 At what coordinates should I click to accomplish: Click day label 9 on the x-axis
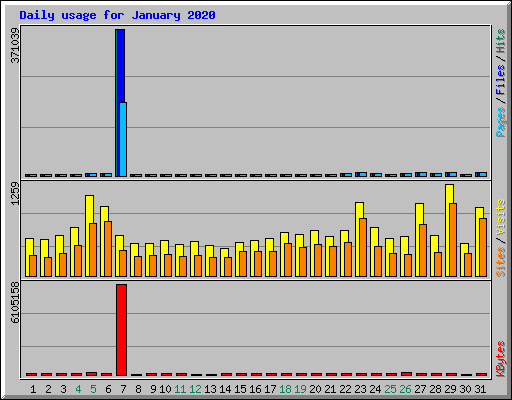point(153,389)
